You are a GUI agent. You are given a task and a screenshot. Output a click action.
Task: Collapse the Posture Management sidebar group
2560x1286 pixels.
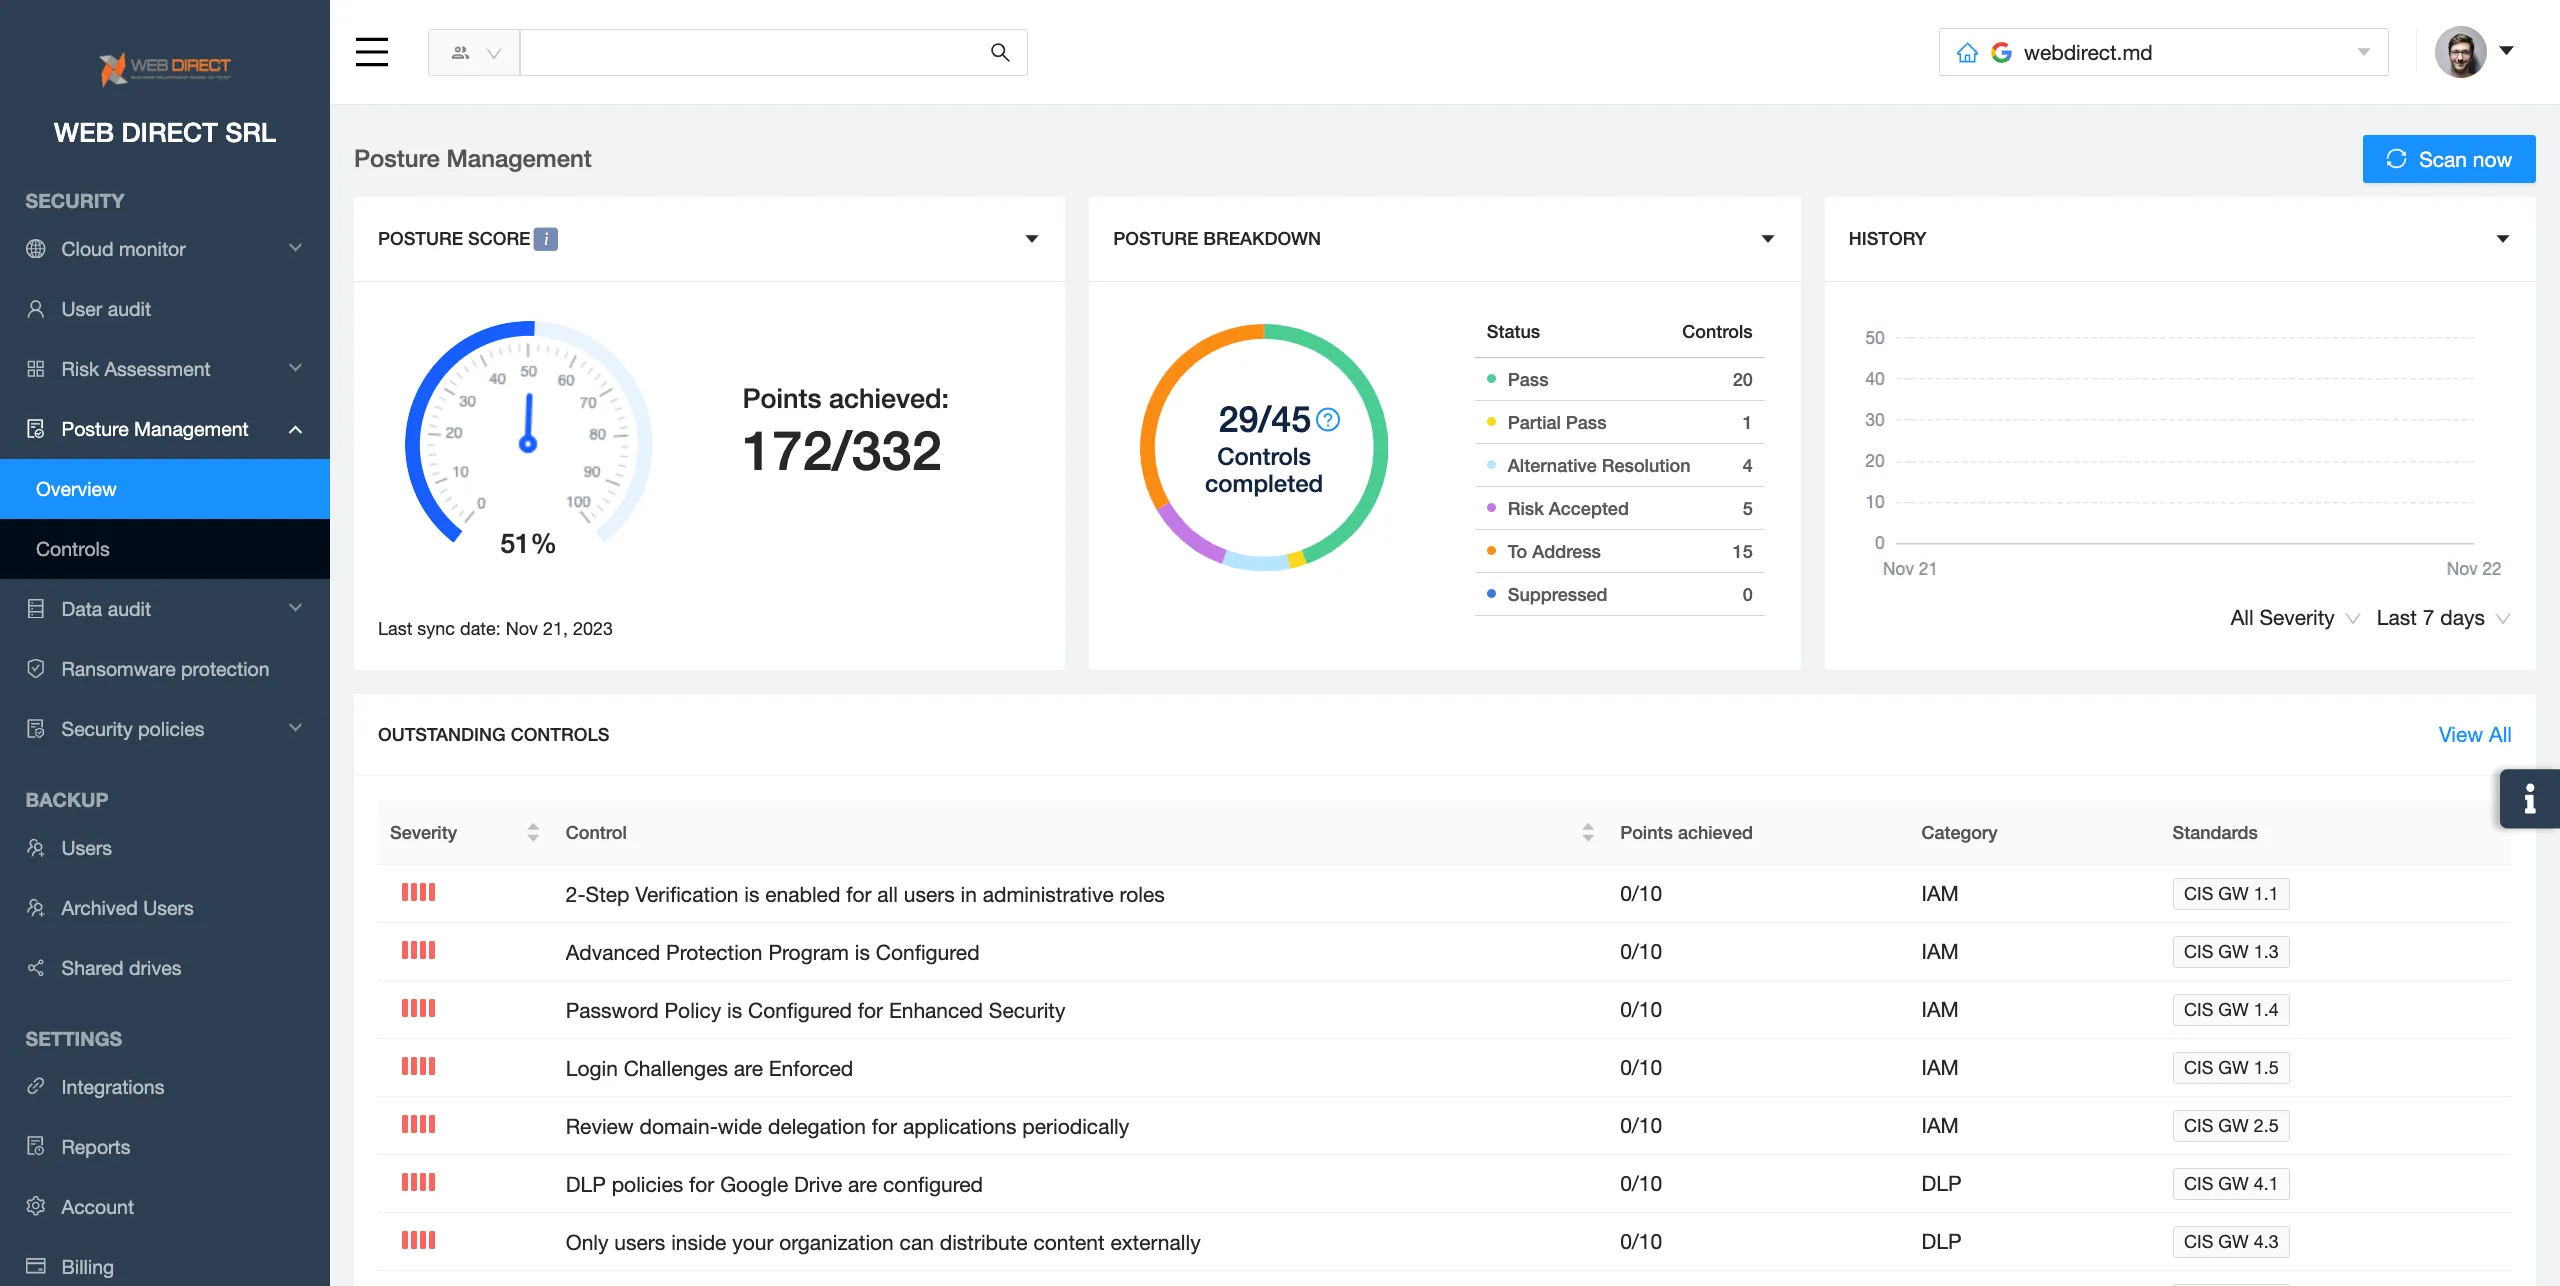click(294, 428)
